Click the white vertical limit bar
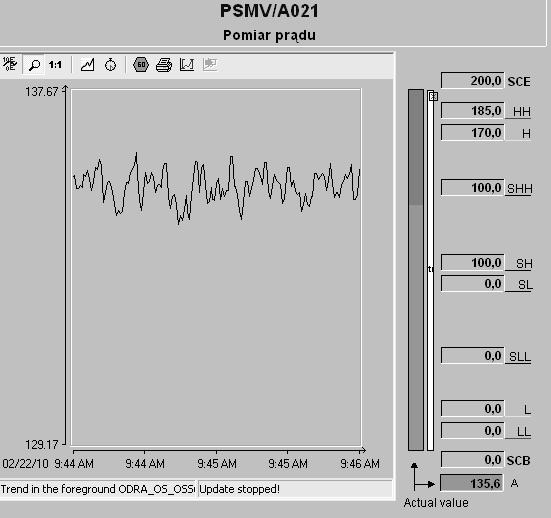Image resolution: width=551 pixels, height=518 pixels. pos(430,270)
